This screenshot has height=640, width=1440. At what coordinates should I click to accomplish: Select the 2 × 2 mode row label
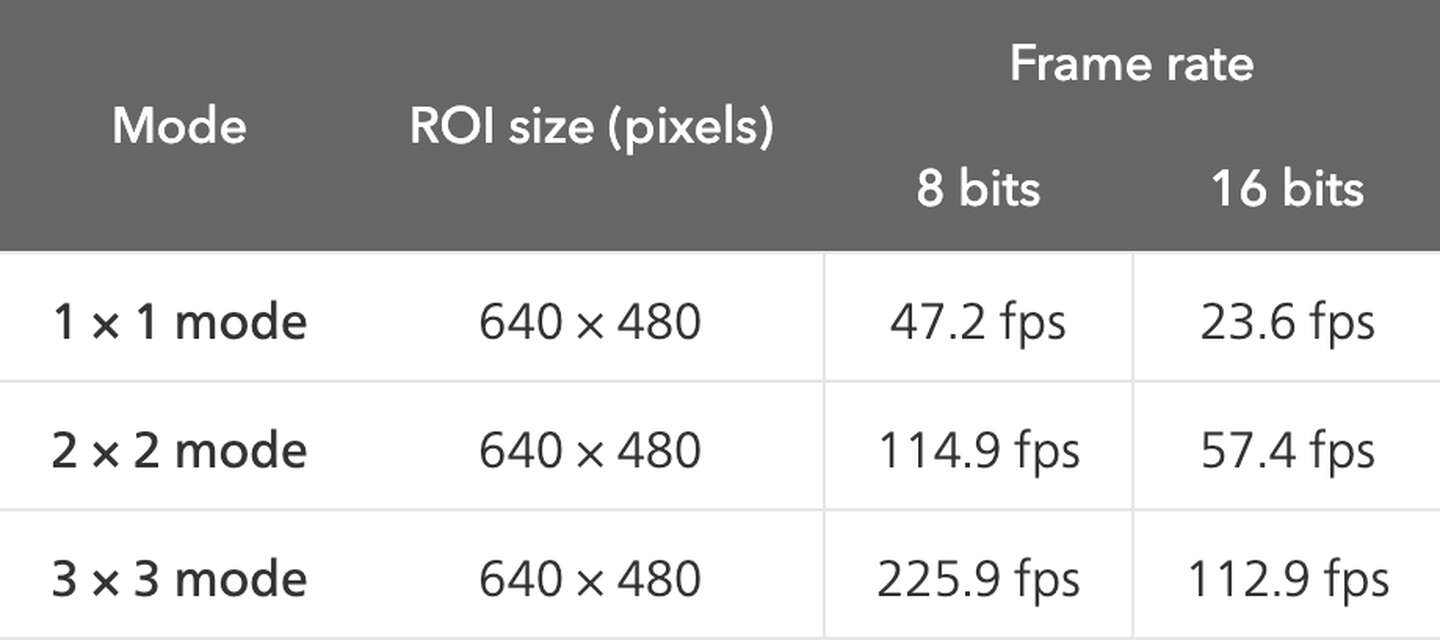[x=179, y=451]
